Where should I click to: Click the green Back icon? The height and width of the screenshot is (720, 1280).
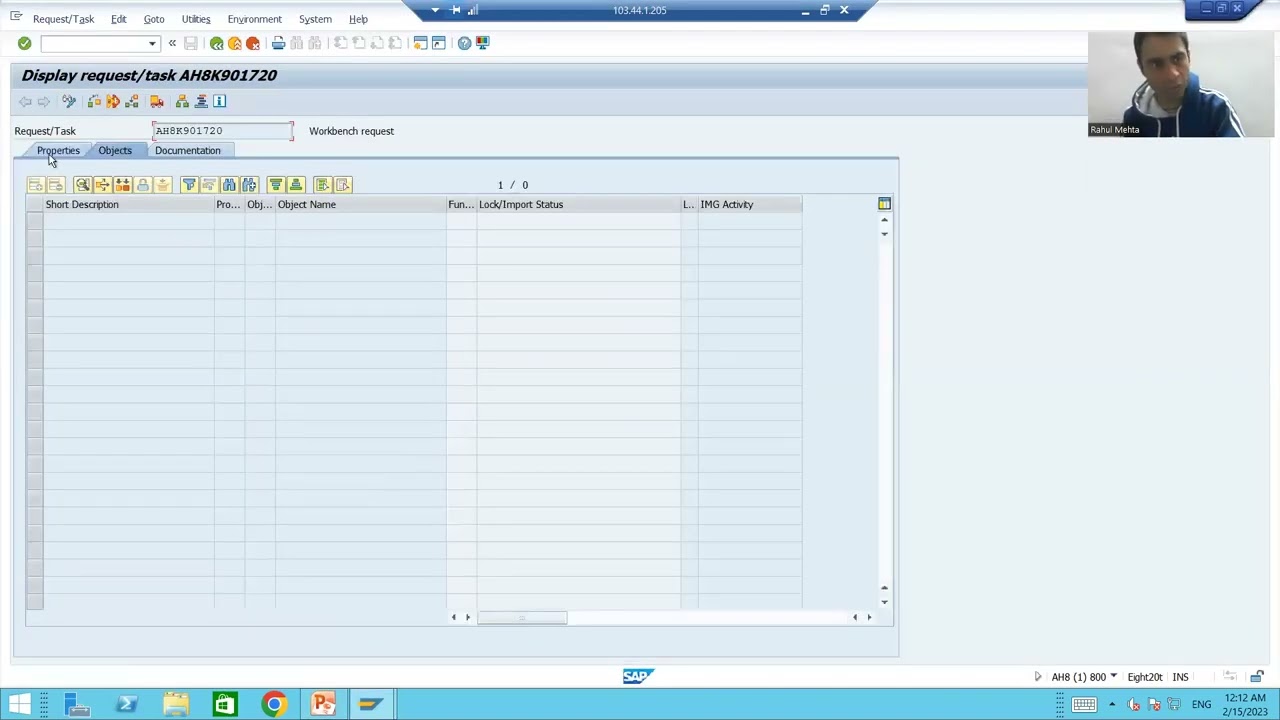point(216,43)
